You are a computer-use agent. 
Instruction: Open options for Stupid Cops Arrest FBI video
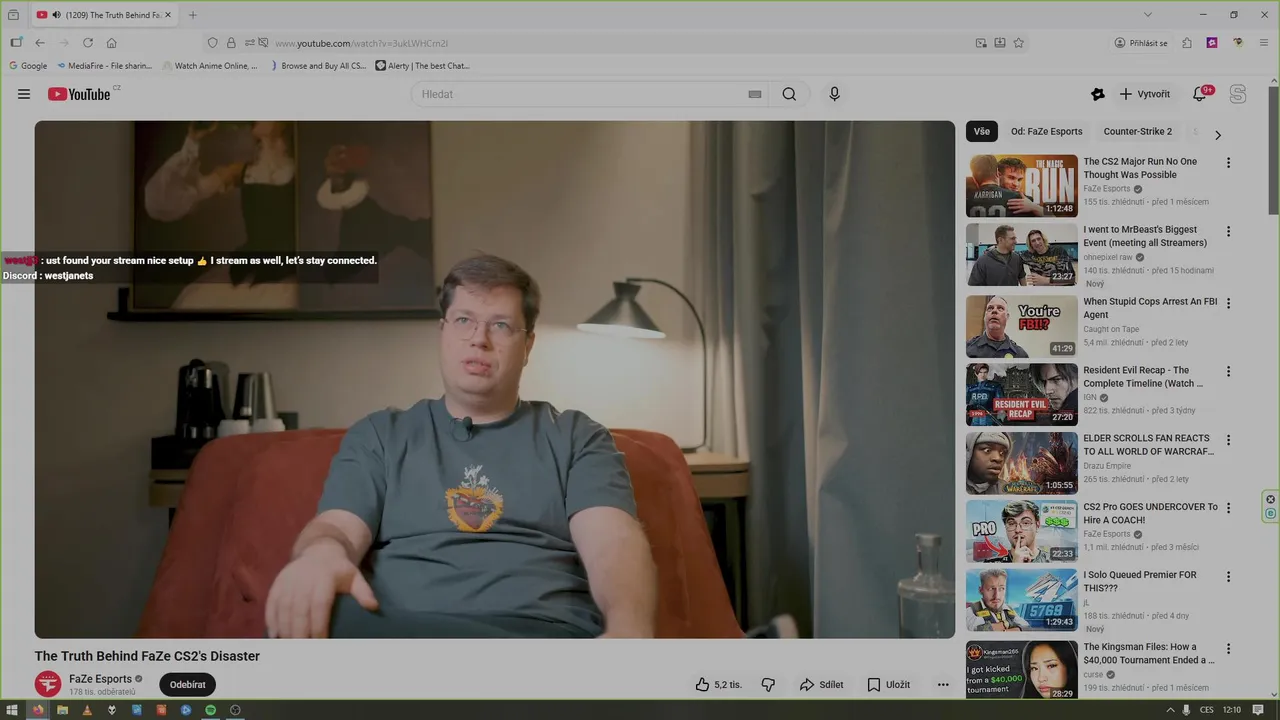[x=1228, y=303]
